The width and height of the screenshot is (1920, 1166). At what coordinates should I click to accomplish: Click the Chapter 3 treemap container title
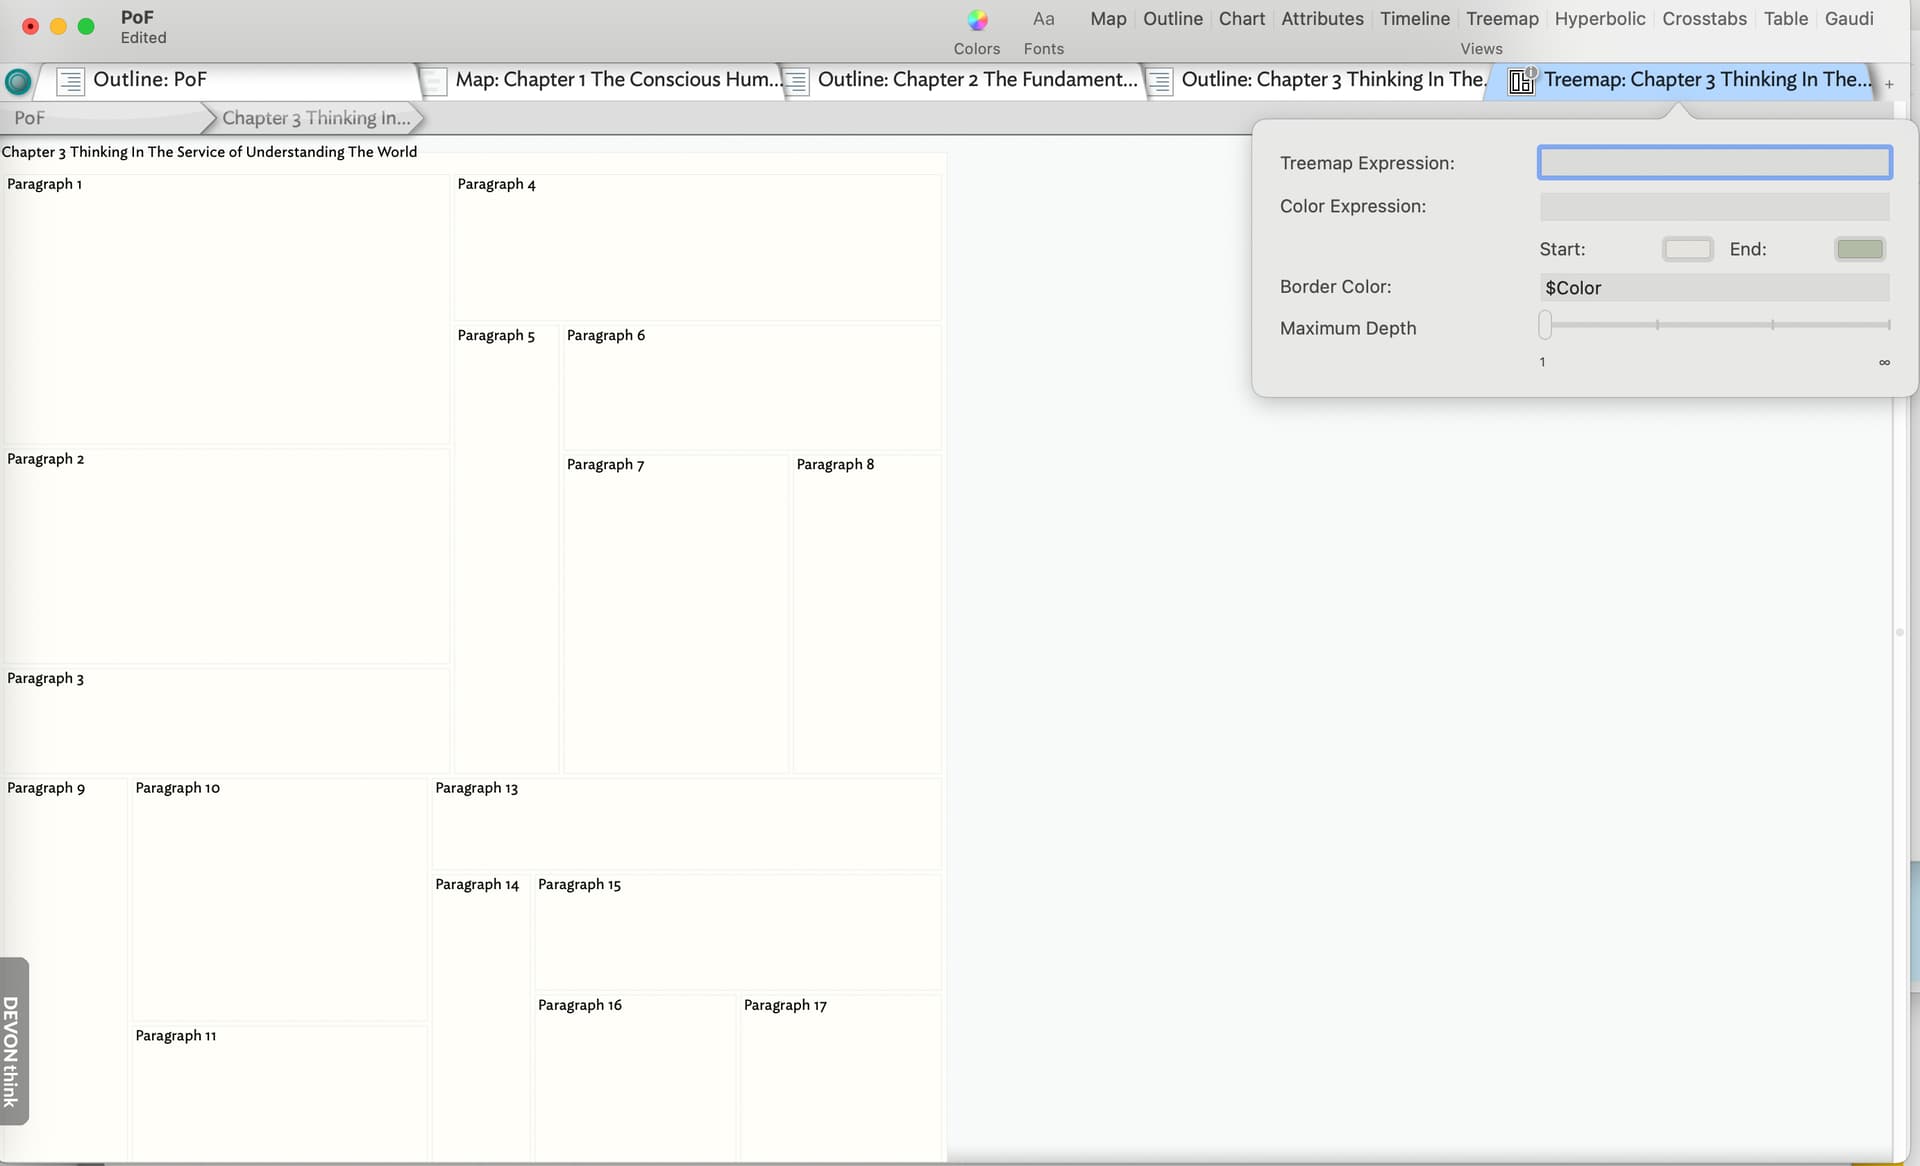pyautogui.click(x=209, y=152)
